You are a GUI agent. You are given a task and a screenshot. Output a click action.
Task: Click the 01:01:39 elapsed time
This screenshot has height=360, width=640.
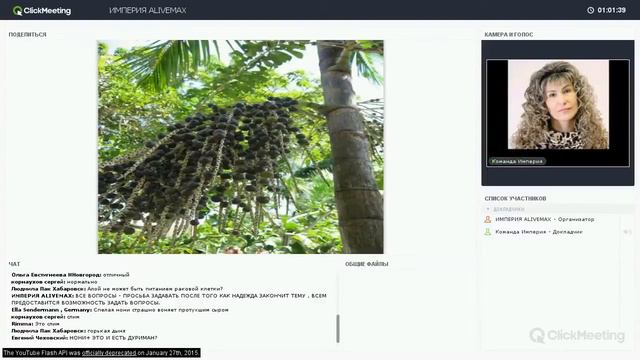(611, 10)
